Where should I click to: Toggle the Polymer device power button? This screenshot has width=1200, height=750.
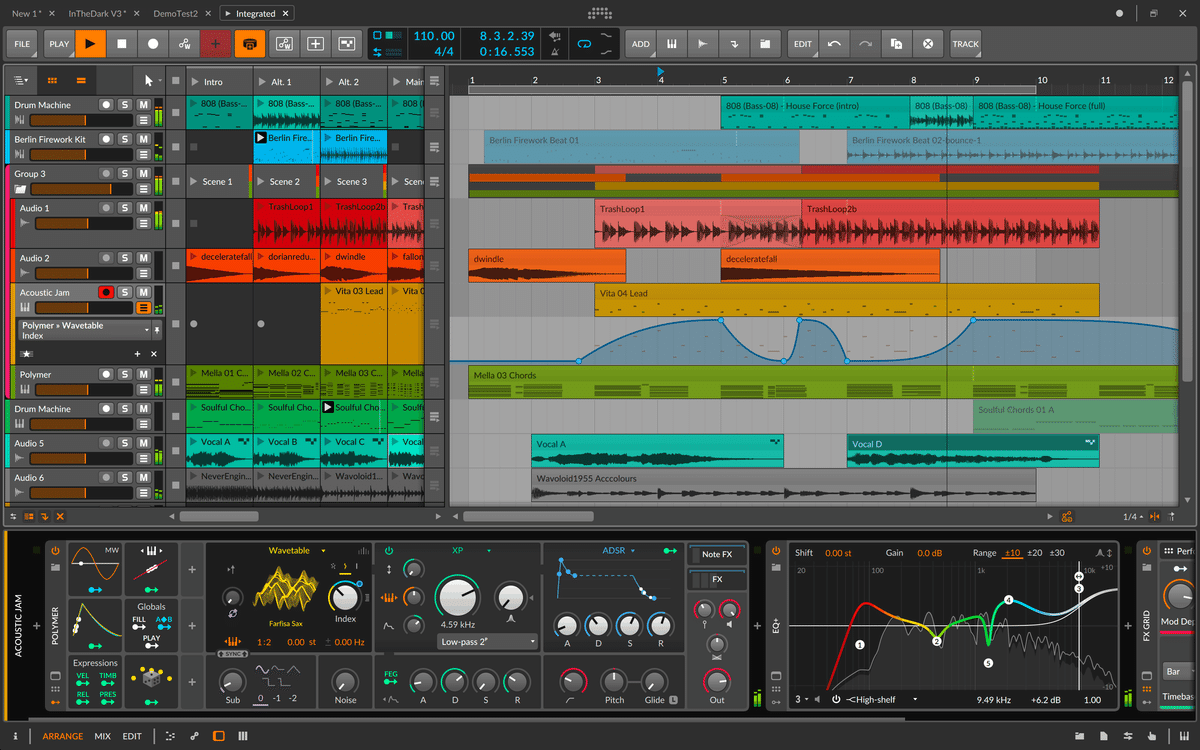55,551
